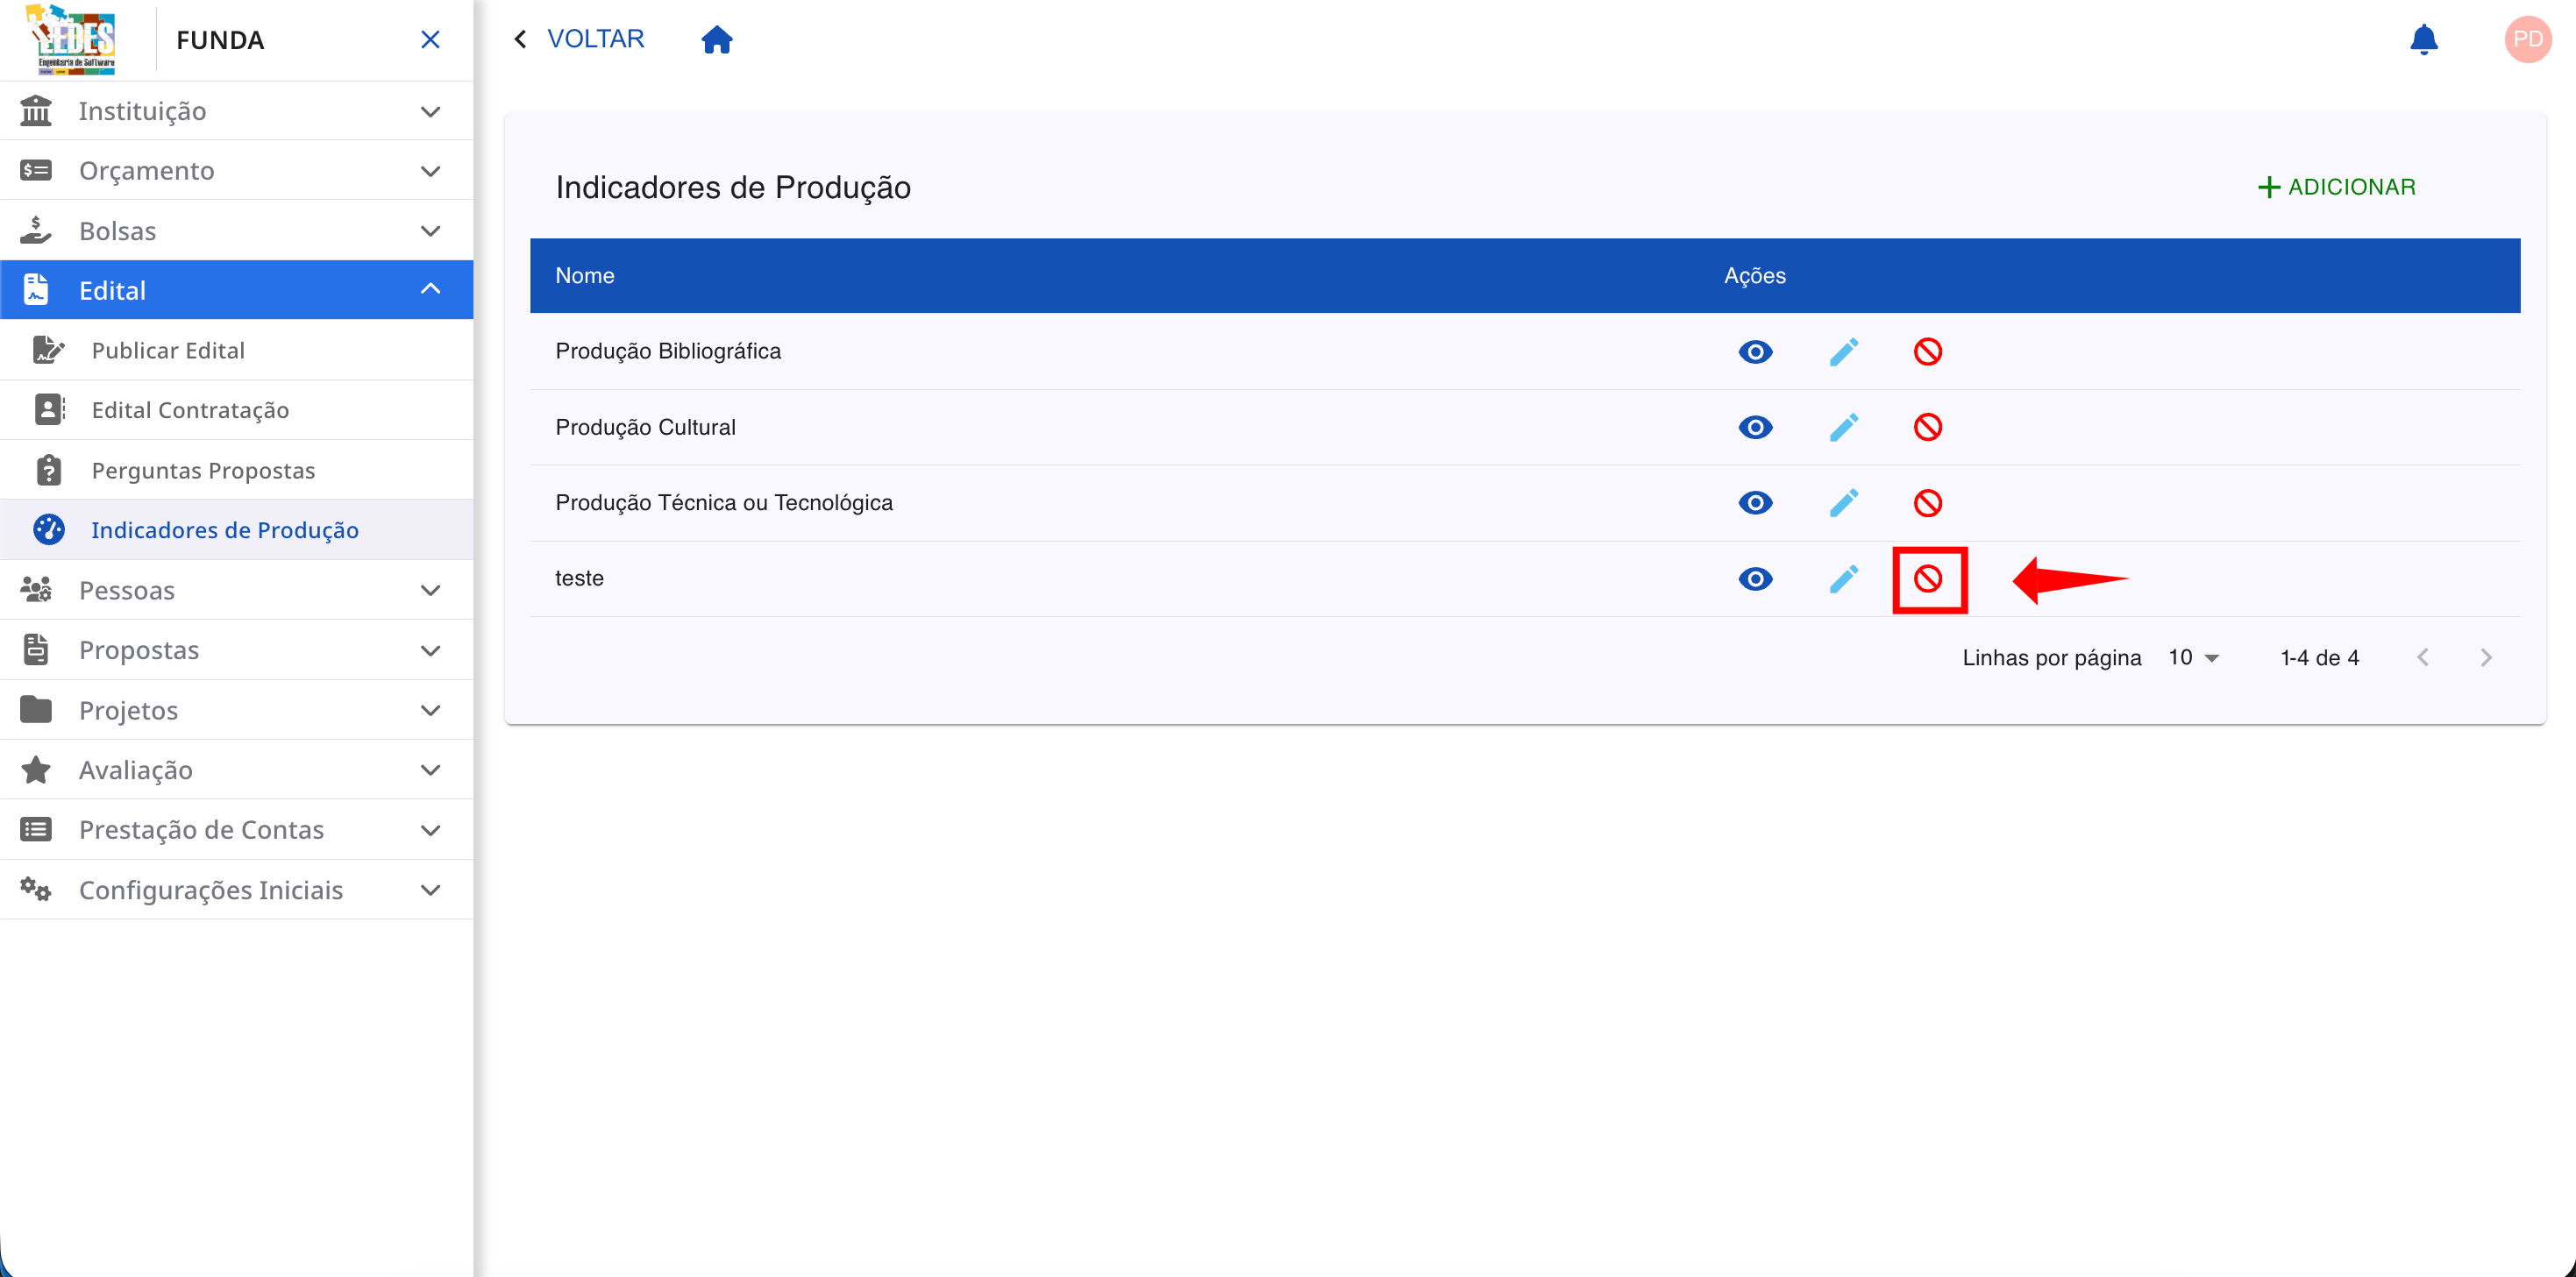Click the Indicadores de Produção gauge icon

[49, 530]
